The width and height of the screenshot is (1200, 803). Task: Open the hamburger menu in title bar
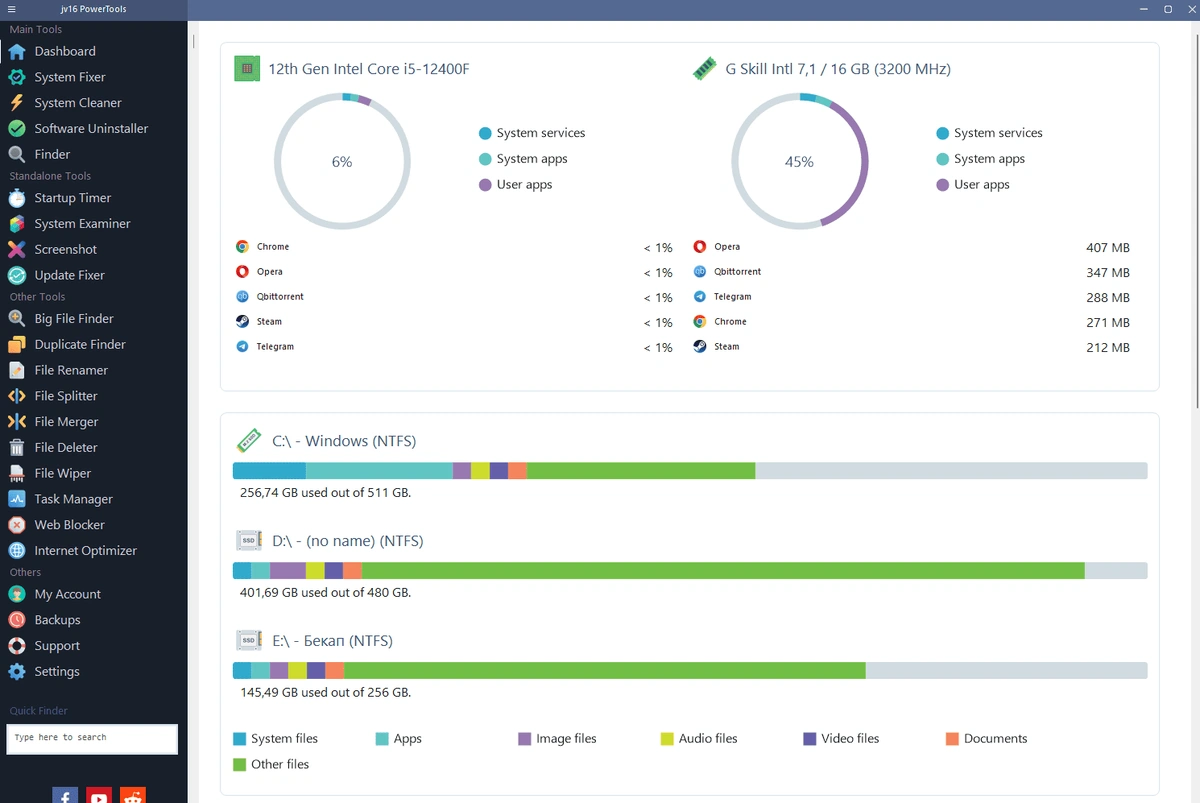[x=12, y=9]
